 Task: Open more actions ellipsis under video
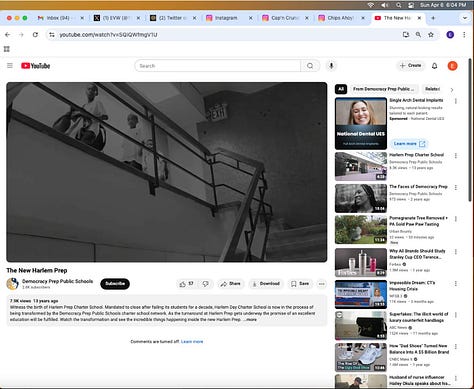tap(321, 284)
